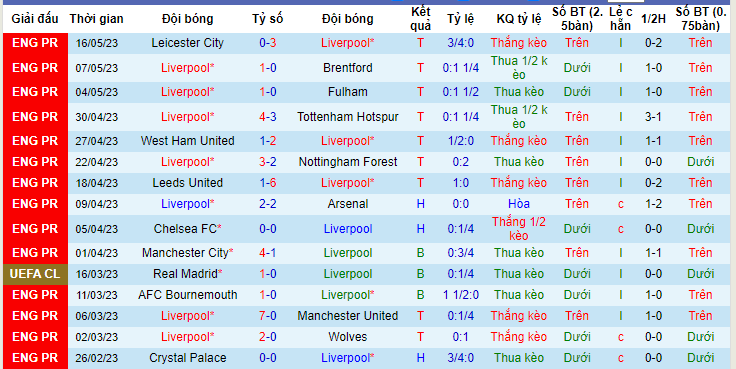
Task: Click the KQ tỷ lệ column header
Action: pos(519,19)
